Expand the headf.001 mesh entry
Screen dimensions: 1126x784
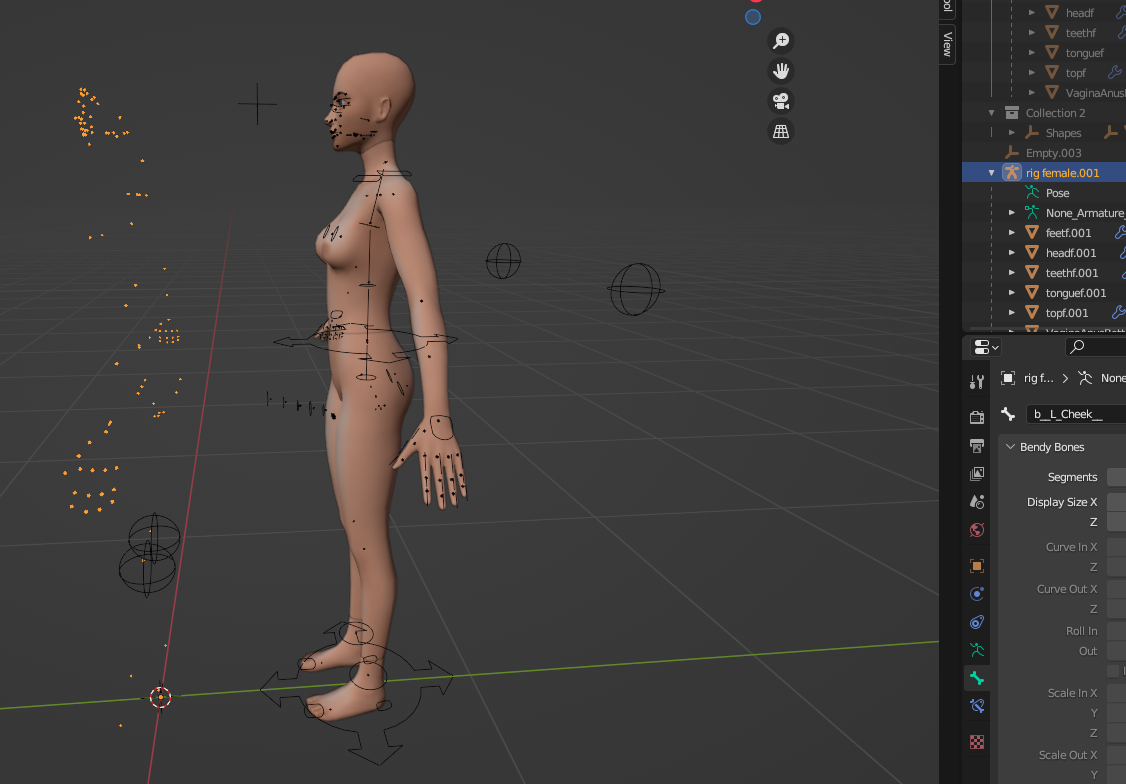1012,253
